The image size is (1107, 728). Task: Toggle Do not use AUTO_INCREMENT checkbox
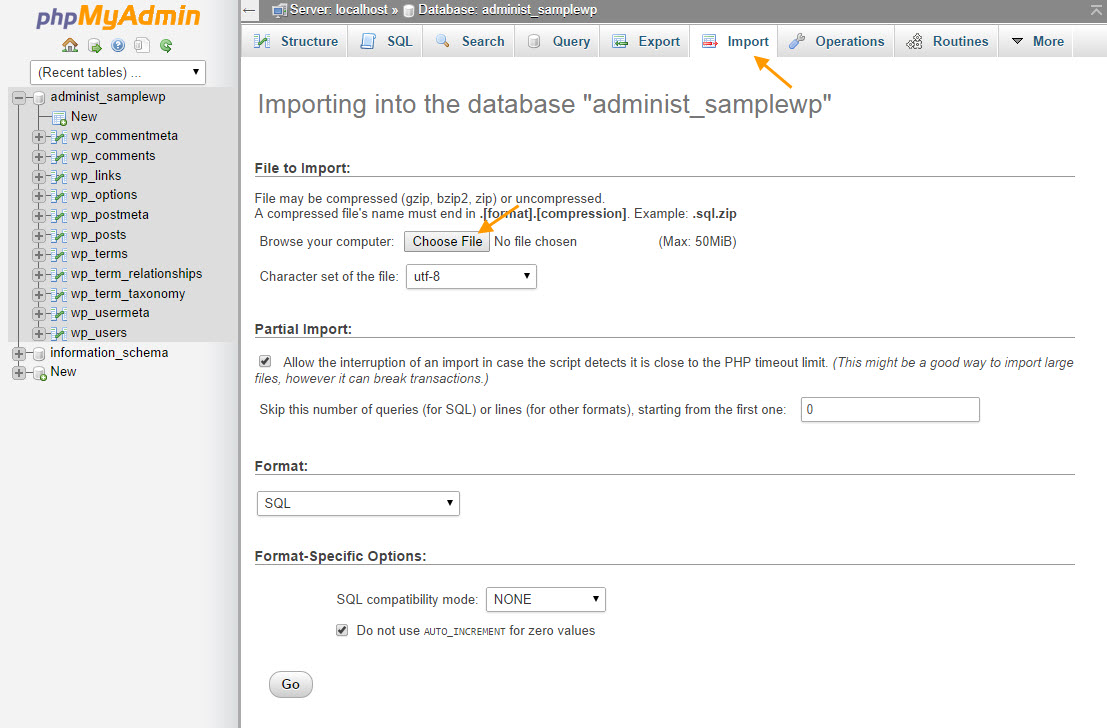click(x=342, y=630)
